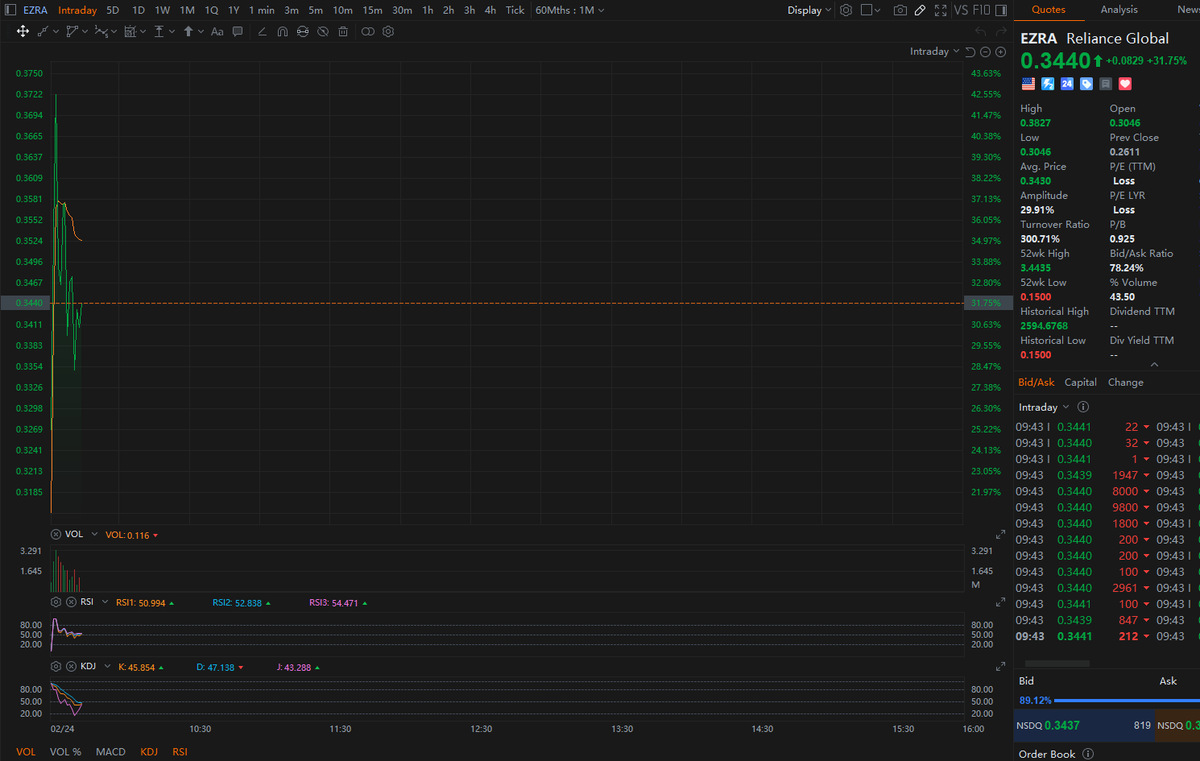Take a chart screenshot with camera icon
Viewport: 1200px width, 761px height.
click(x=900, y=10)
